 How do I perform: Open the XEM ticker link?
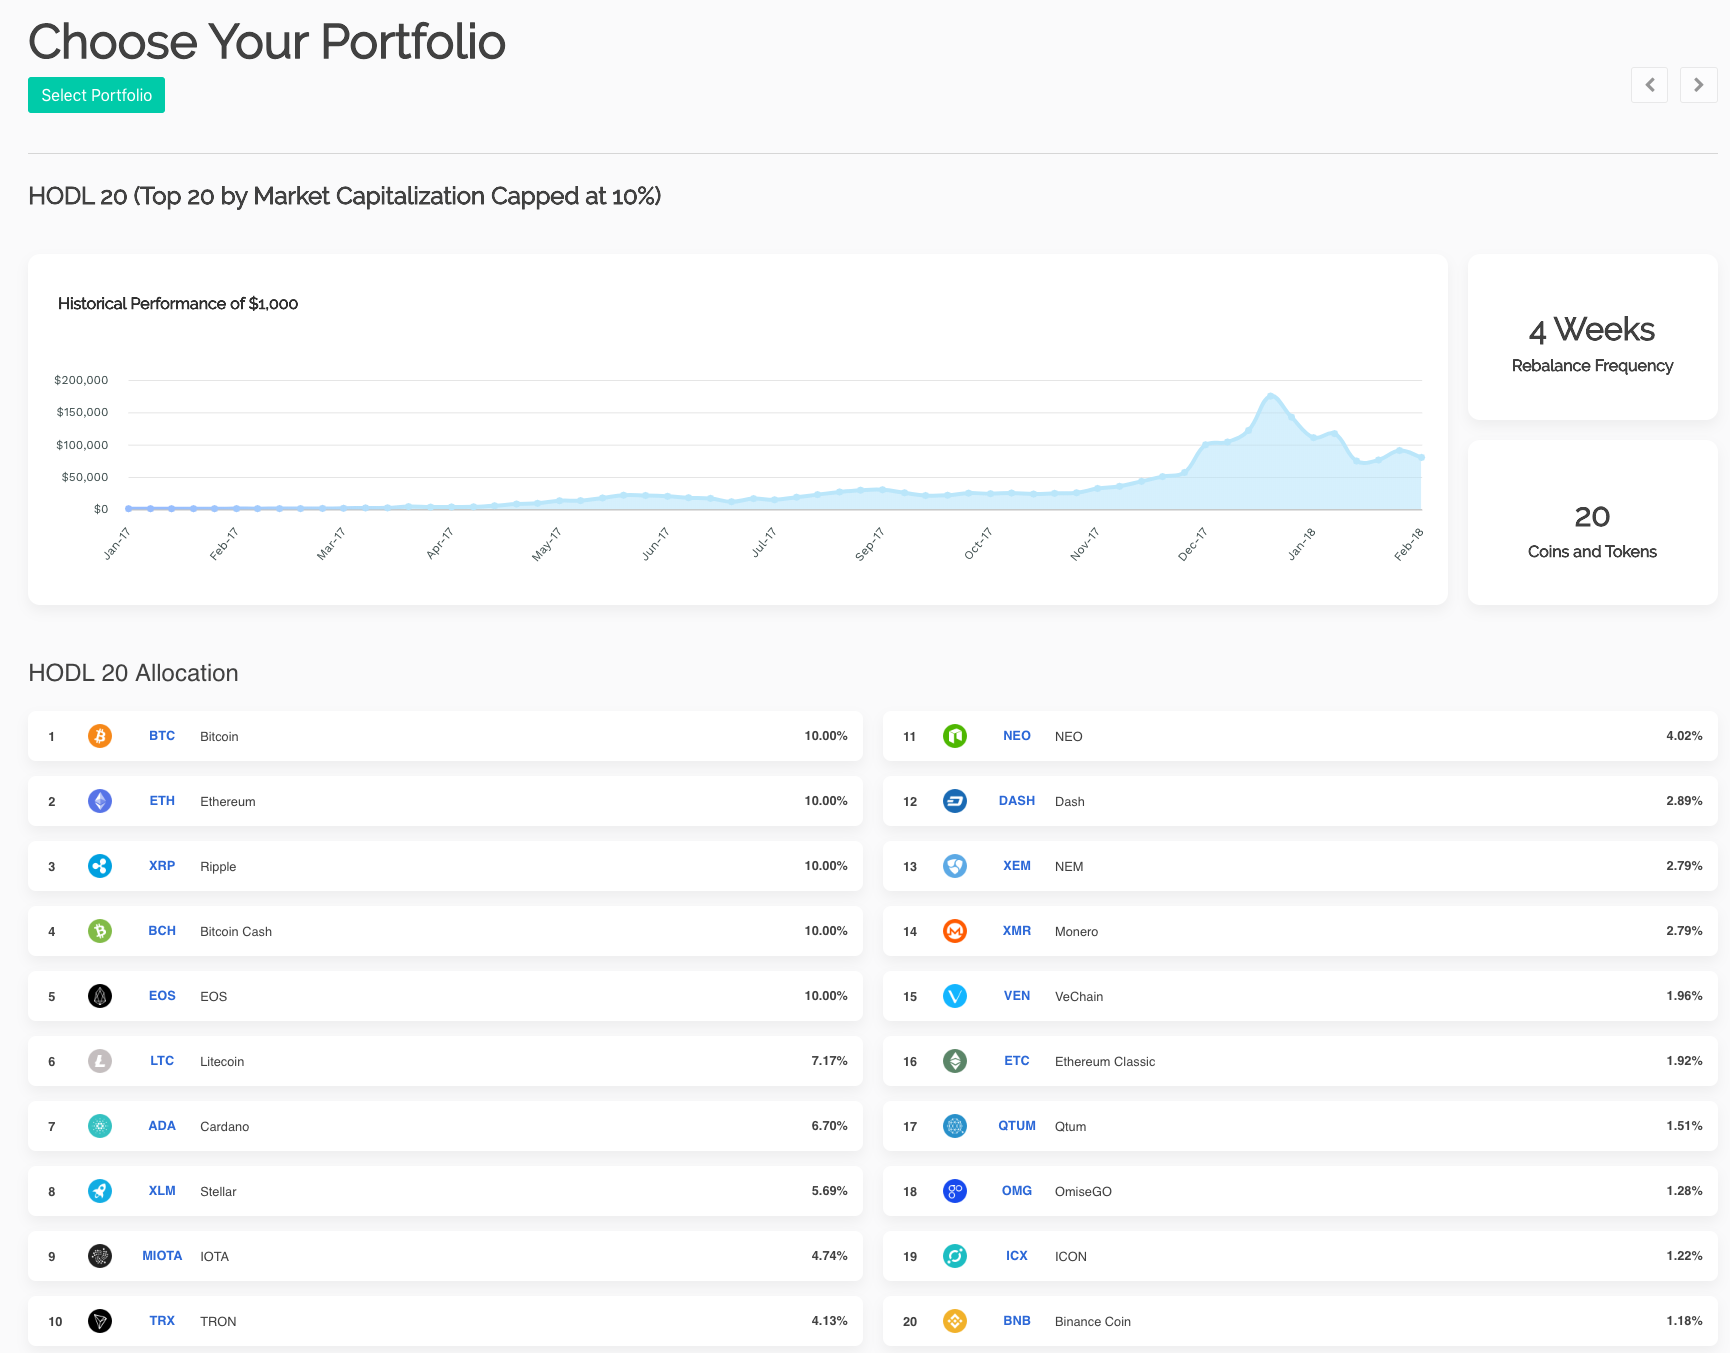1017,866
